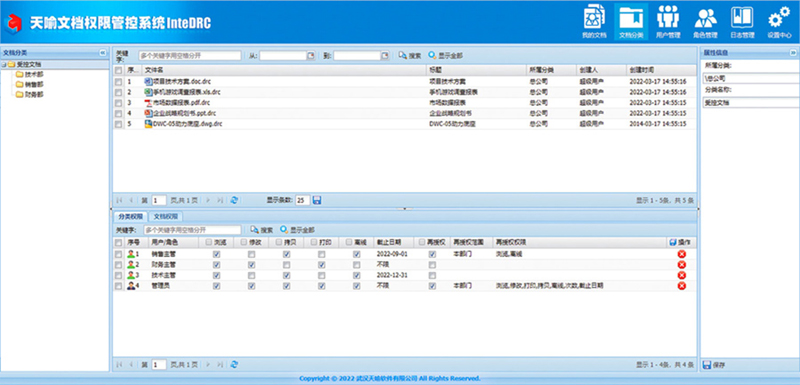Delete the 销售主管 permission row
Viewport: 800px width, 385px height.
682,254
